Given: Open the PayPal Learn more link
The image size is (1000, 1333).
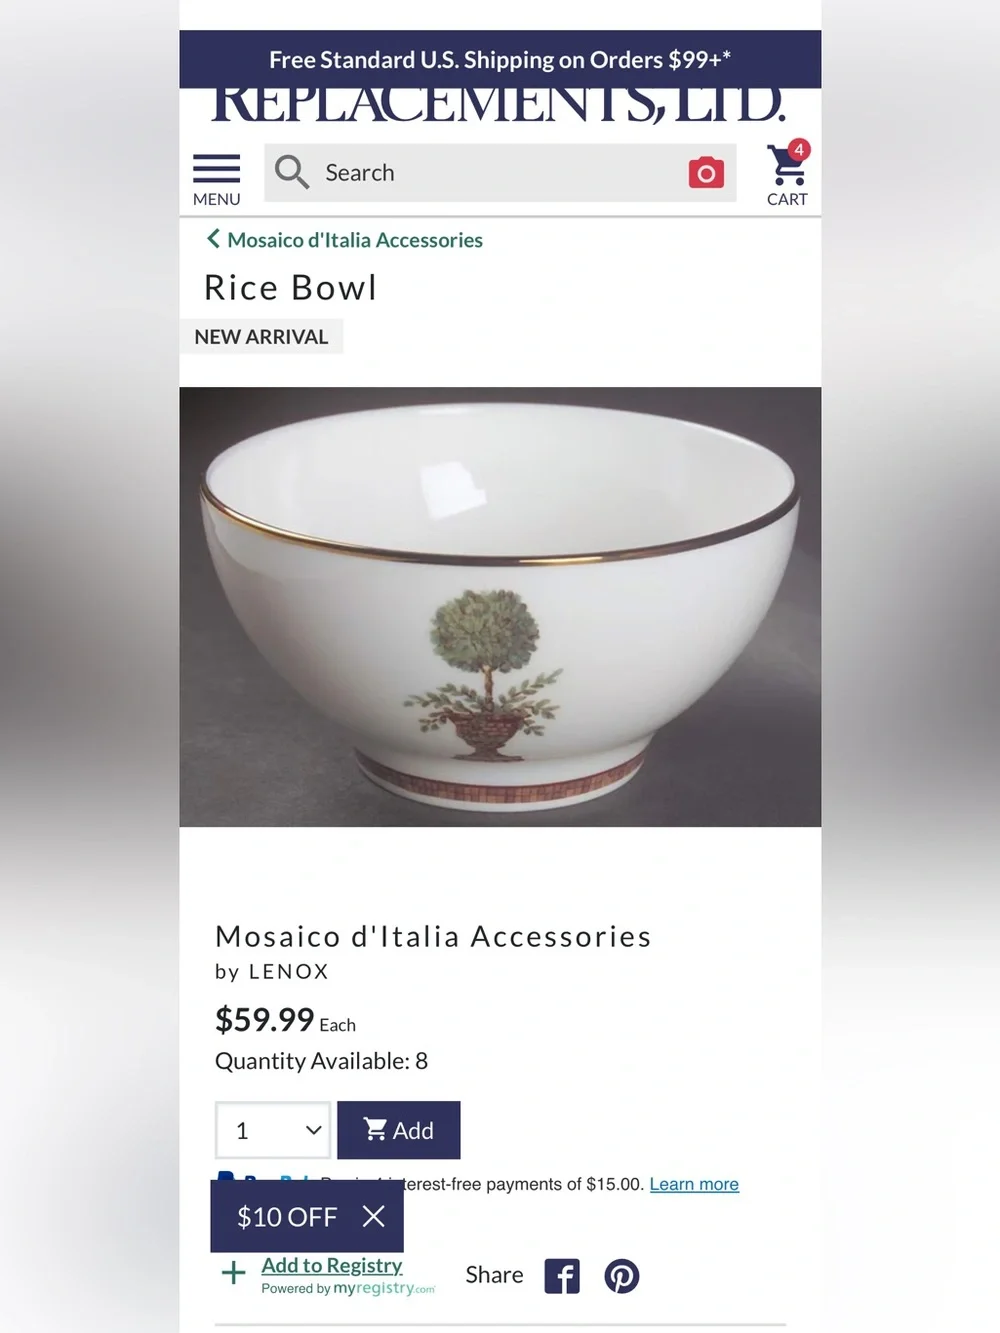Looking at the screenshot, I should point(694,1184).
